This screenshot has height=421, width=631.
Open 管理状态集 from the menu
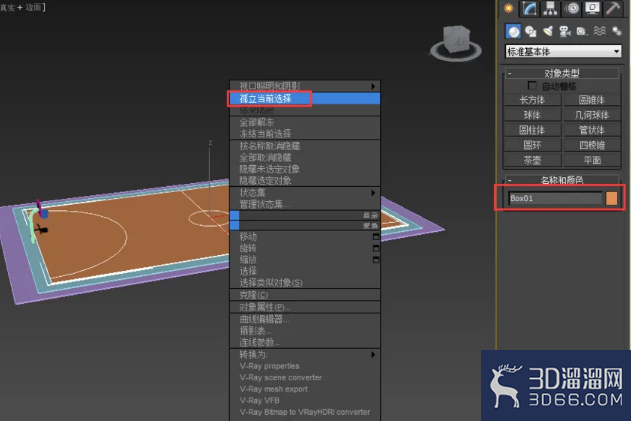(x=305, y=204)
